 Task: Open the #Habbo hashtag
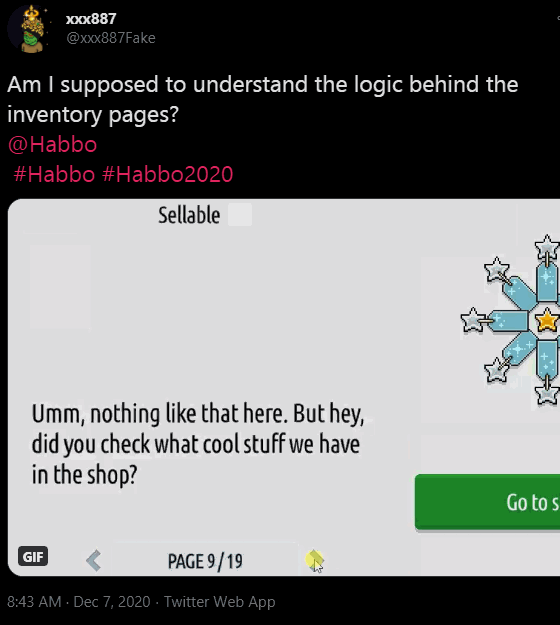click(x=54, y=174)
